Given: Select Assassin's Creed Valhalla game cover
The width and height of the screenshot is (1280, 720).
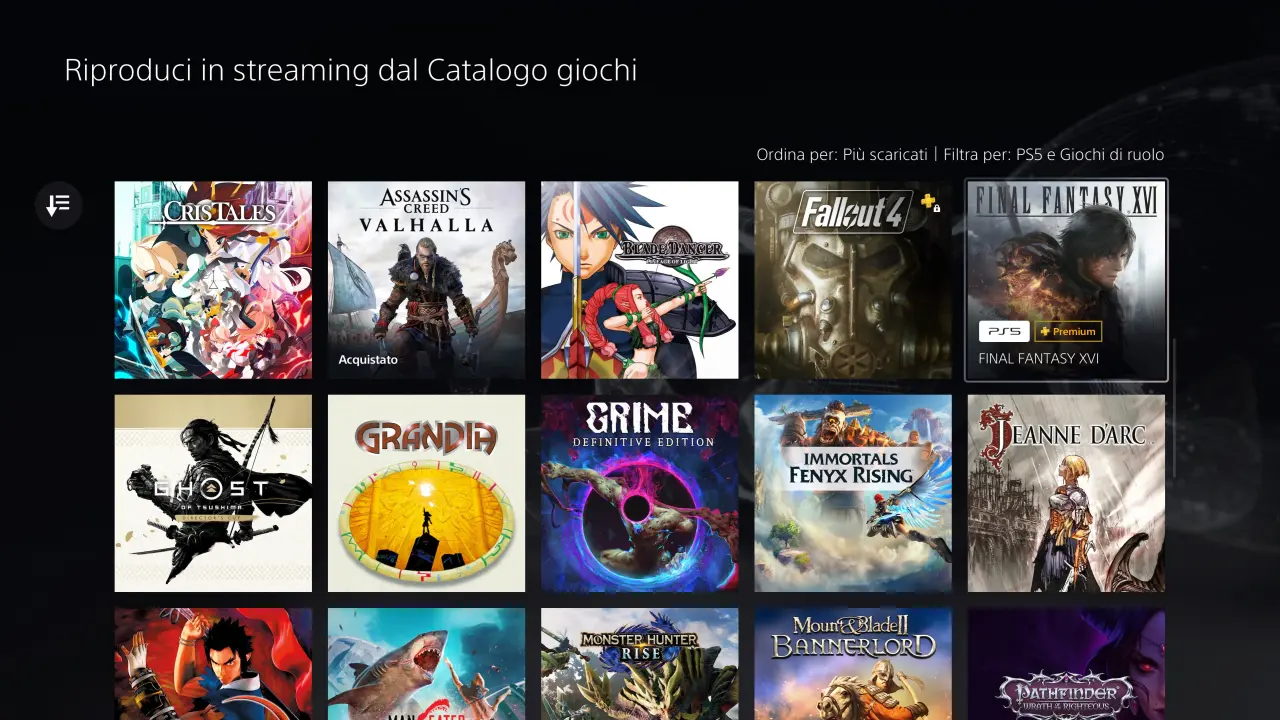Looking at the screenshot, I should click(x=426, y=280).
